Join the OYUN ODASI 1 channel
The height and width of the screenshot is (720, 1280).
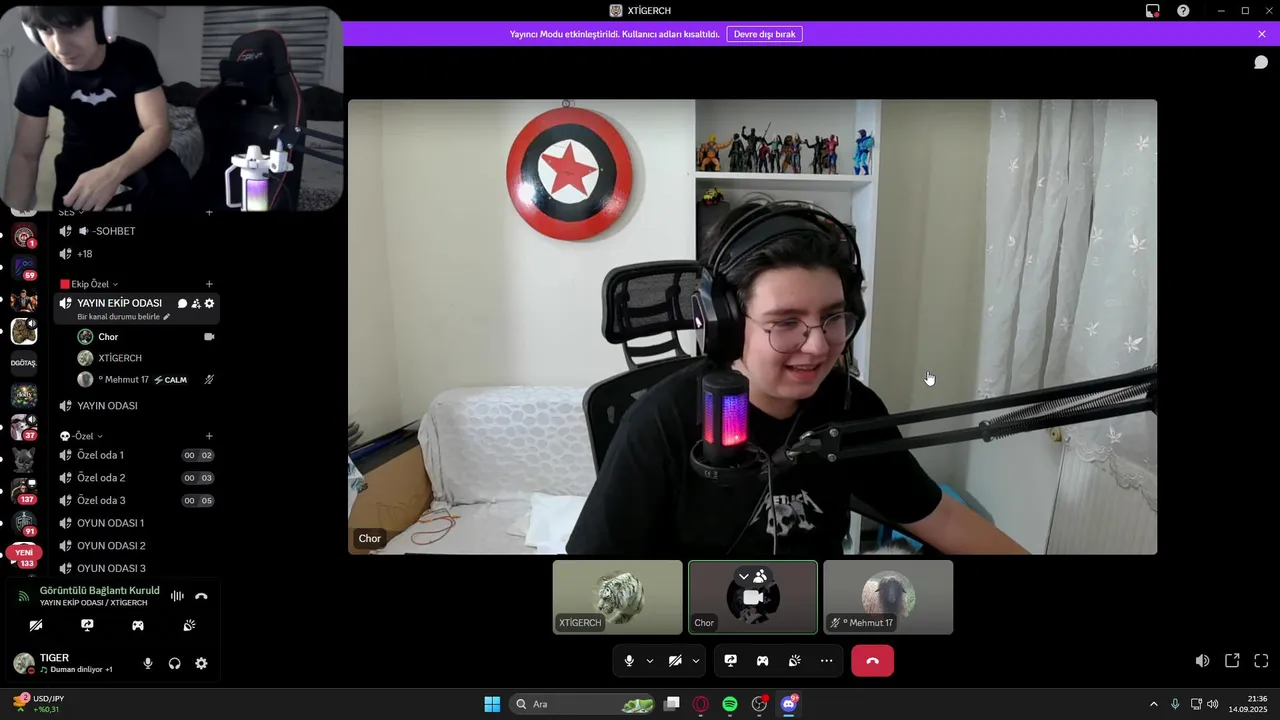point(136,523)
